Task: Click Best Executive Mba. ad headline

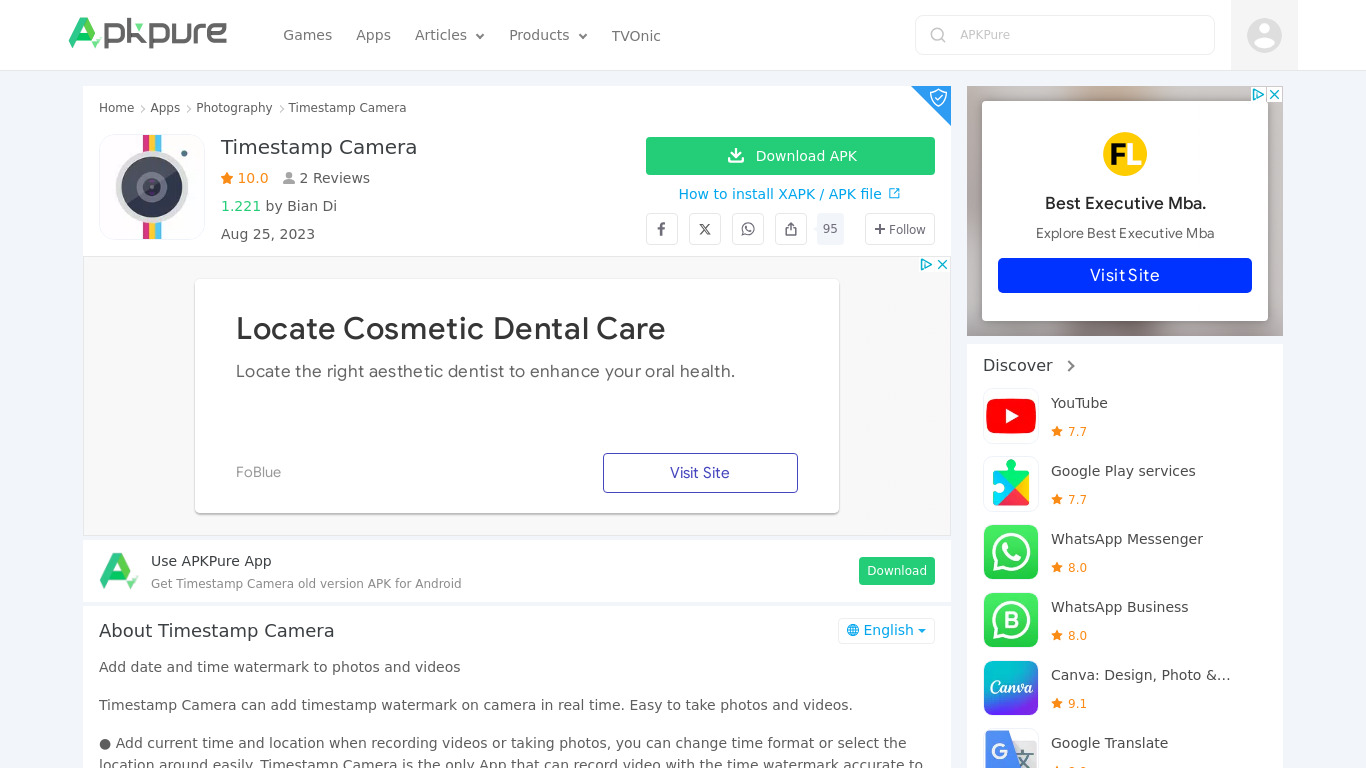Action: [x=1125, y=203]
